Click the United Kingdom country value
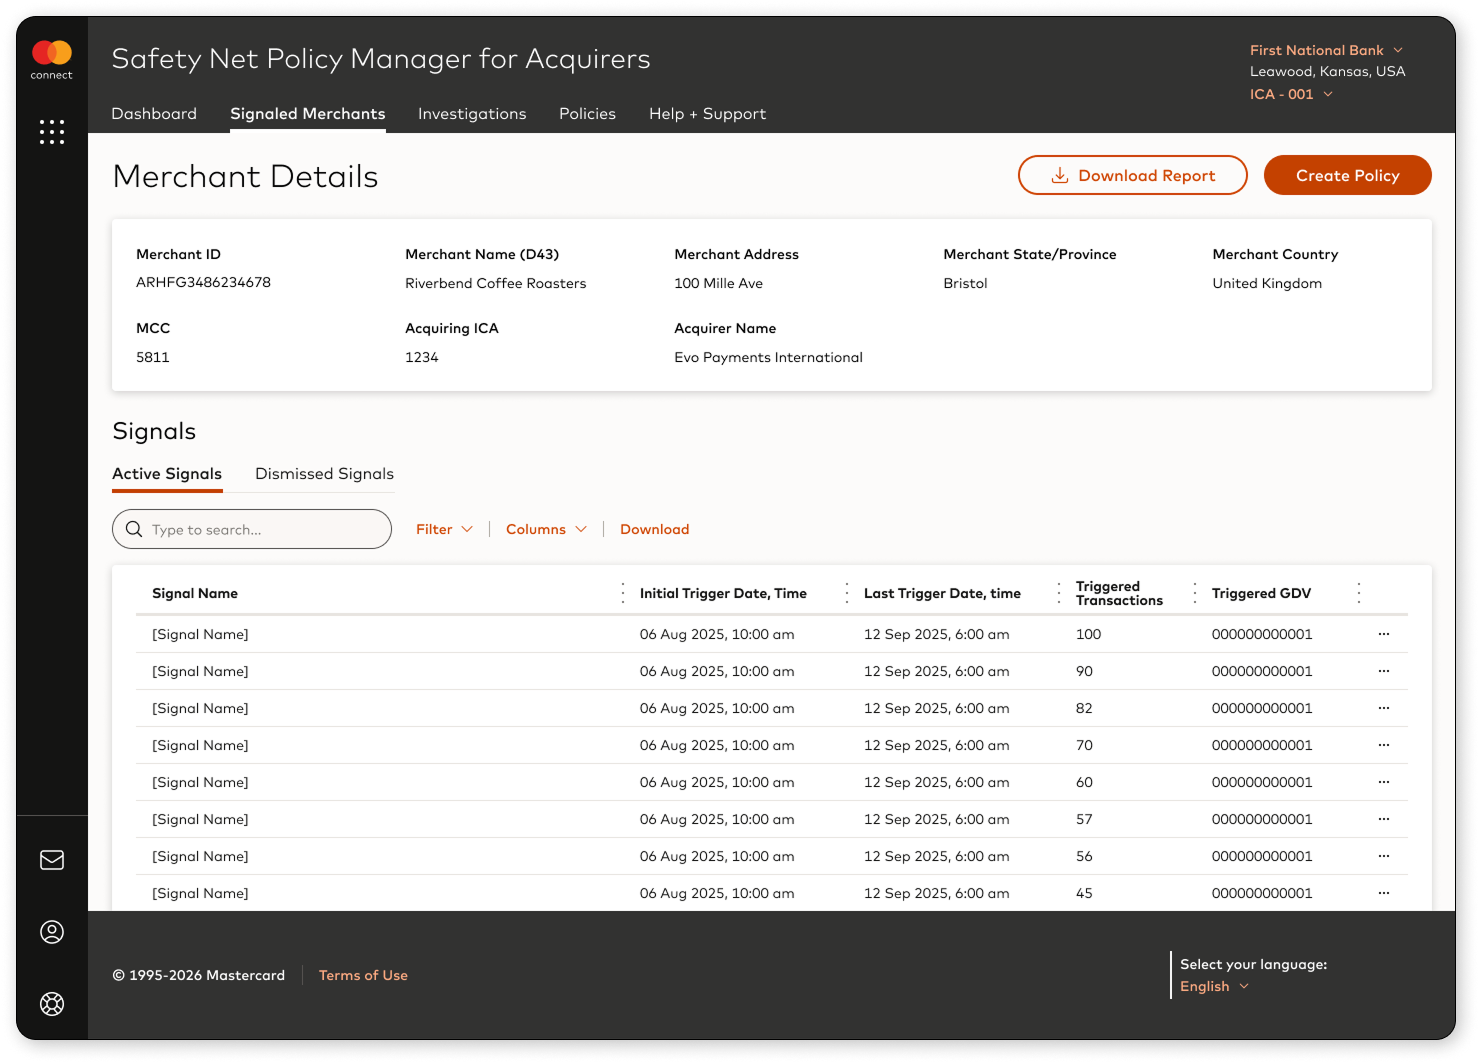 click(1267, 283)
